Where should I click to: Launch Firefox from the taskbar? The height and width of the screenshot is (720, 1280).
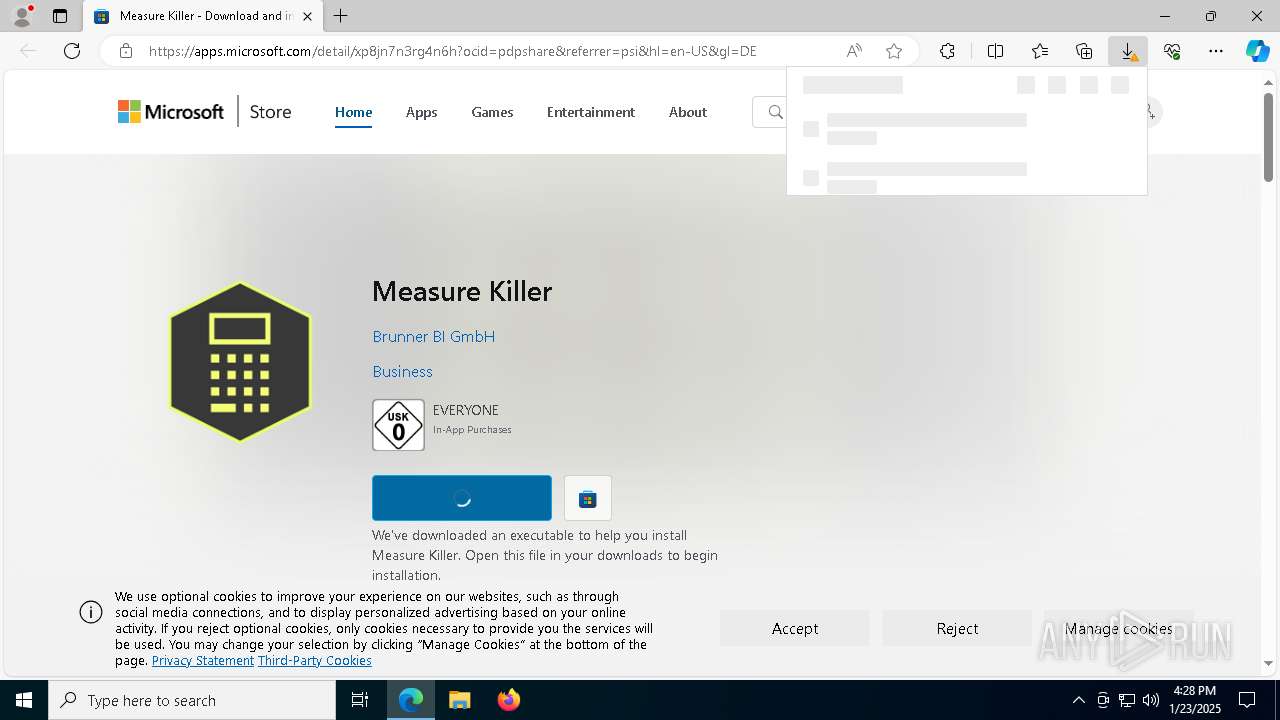508,700
